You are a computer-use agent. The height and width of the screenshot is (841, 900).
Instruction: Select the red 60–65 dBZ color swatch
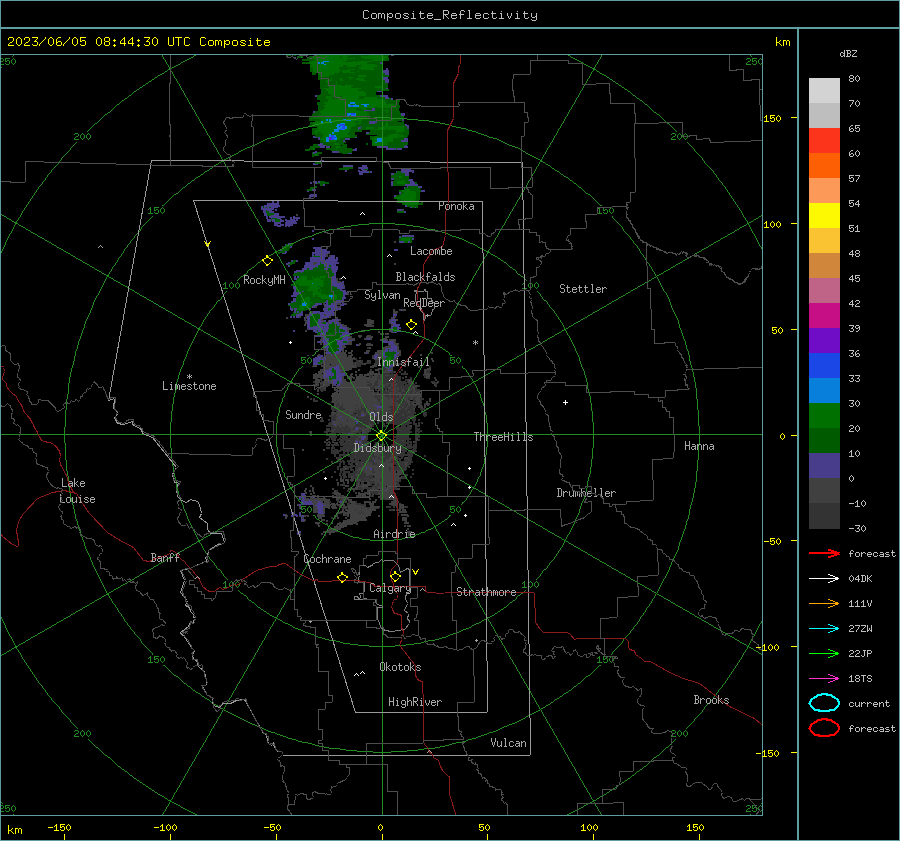pos(824,141)
